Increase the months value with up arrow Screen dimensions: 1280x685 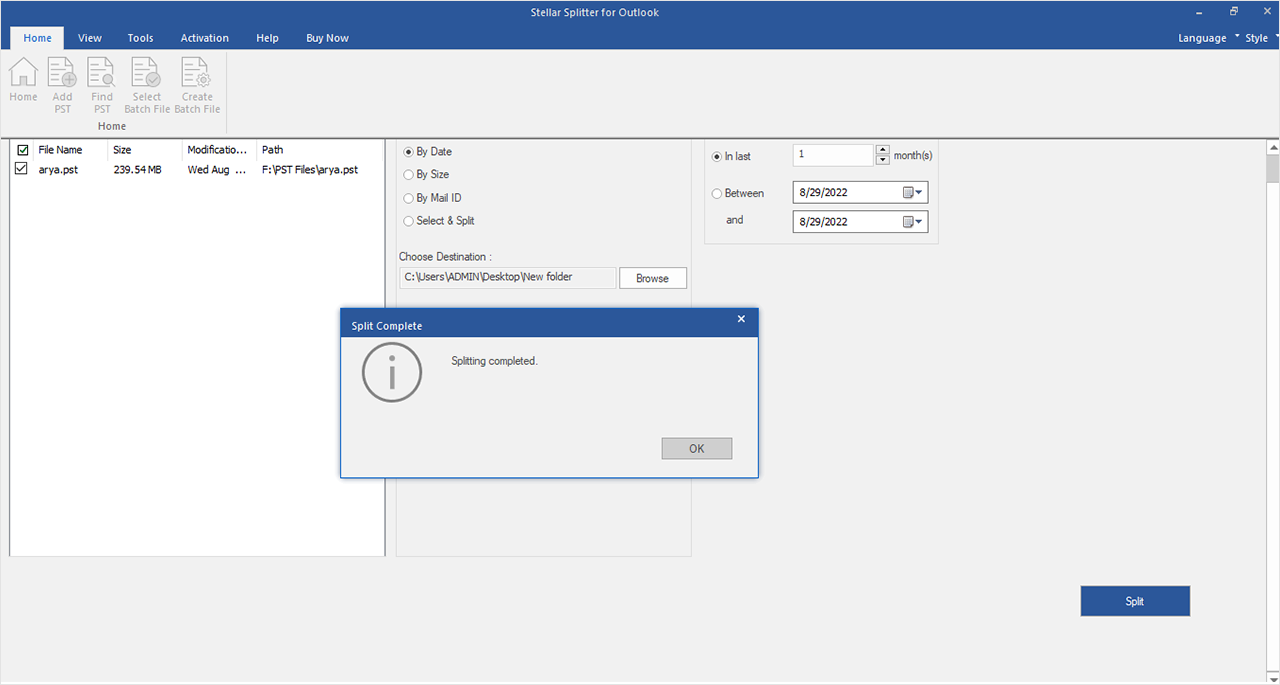pyautogui.click(x=882, y=151)
